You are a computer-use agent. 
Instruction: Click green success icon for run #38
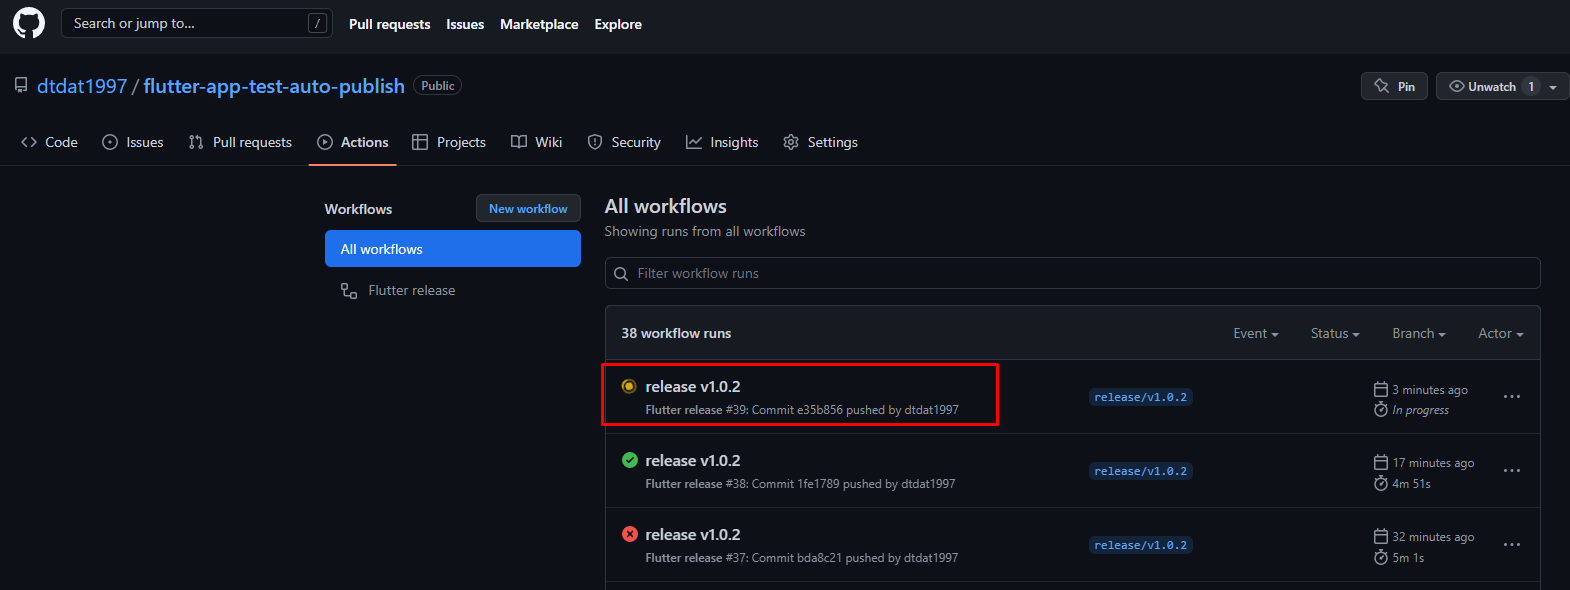629,460
